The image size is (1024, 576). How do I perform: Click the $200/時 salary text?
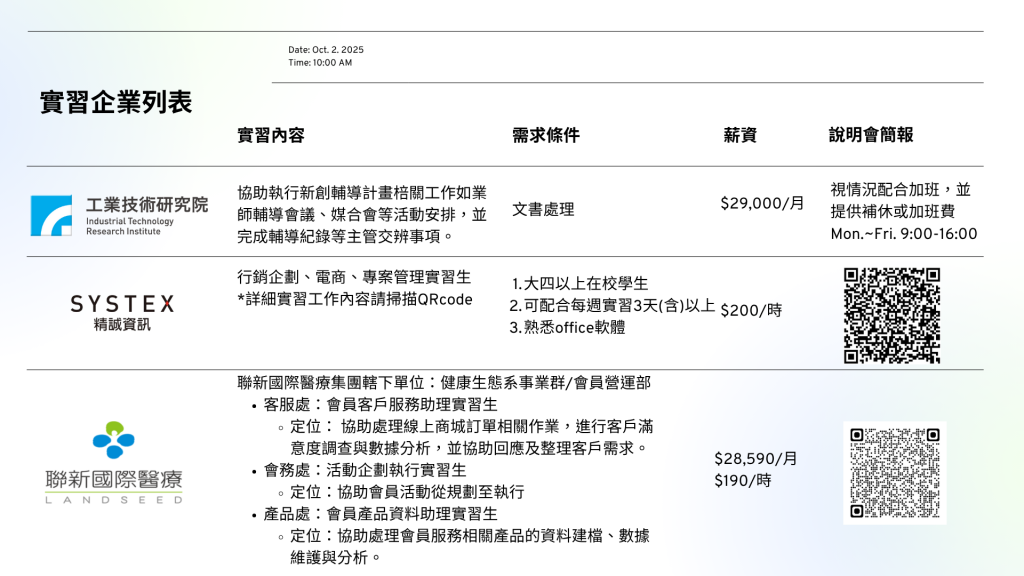pos(751,311)
